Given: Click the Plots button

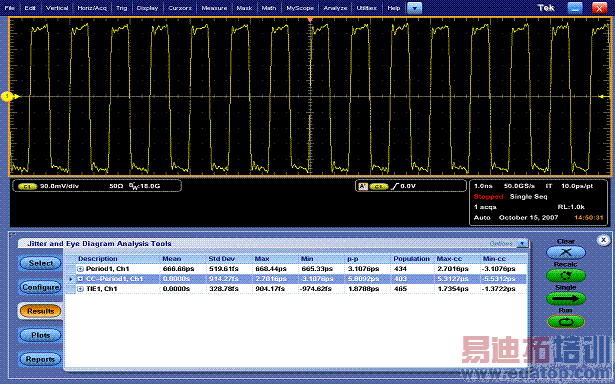Looking at the screenshot, I should click(40, 335).
